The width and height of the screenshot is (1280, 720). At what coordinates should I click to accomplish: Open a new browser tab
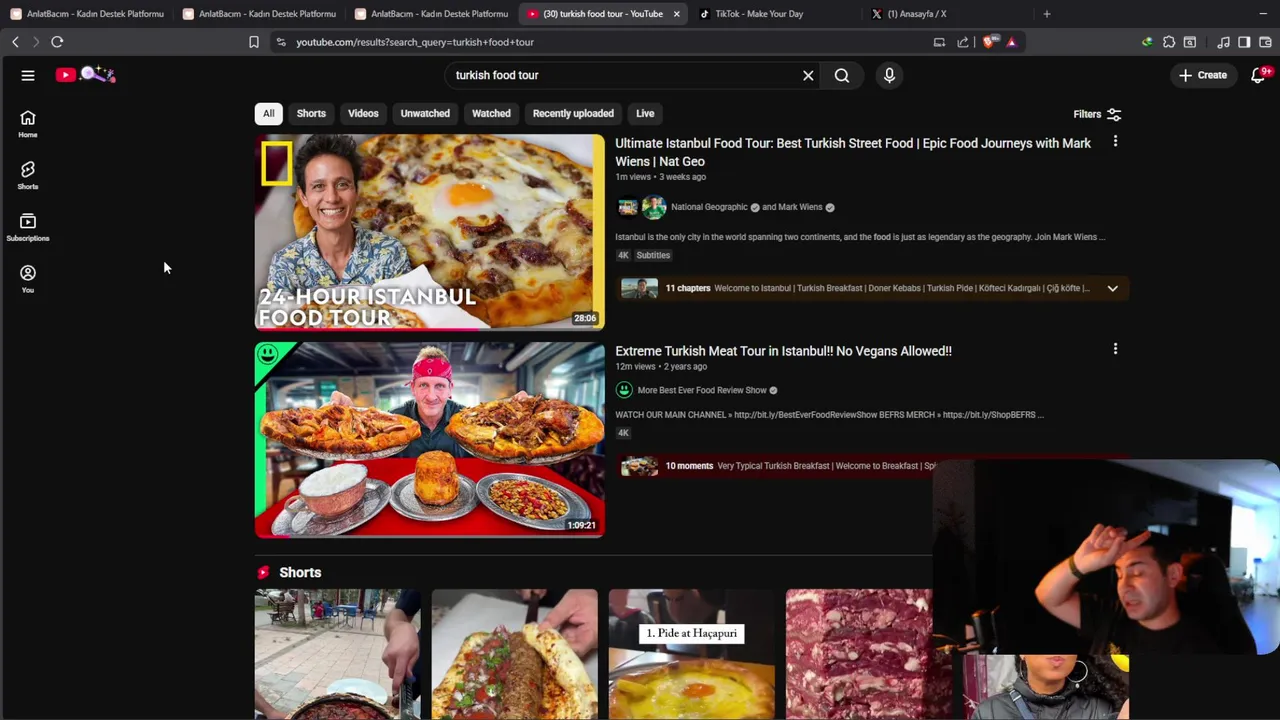[x=1047, y=14]
